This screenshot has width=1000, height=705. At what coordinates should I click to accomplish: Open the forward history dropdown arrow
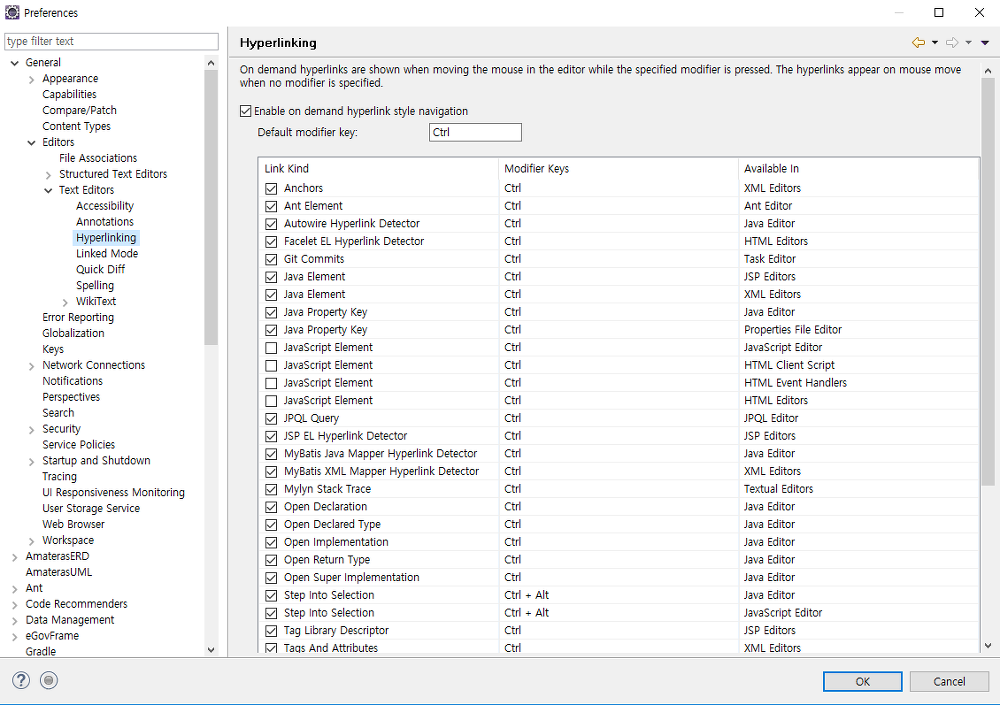(x=968, y=43)
